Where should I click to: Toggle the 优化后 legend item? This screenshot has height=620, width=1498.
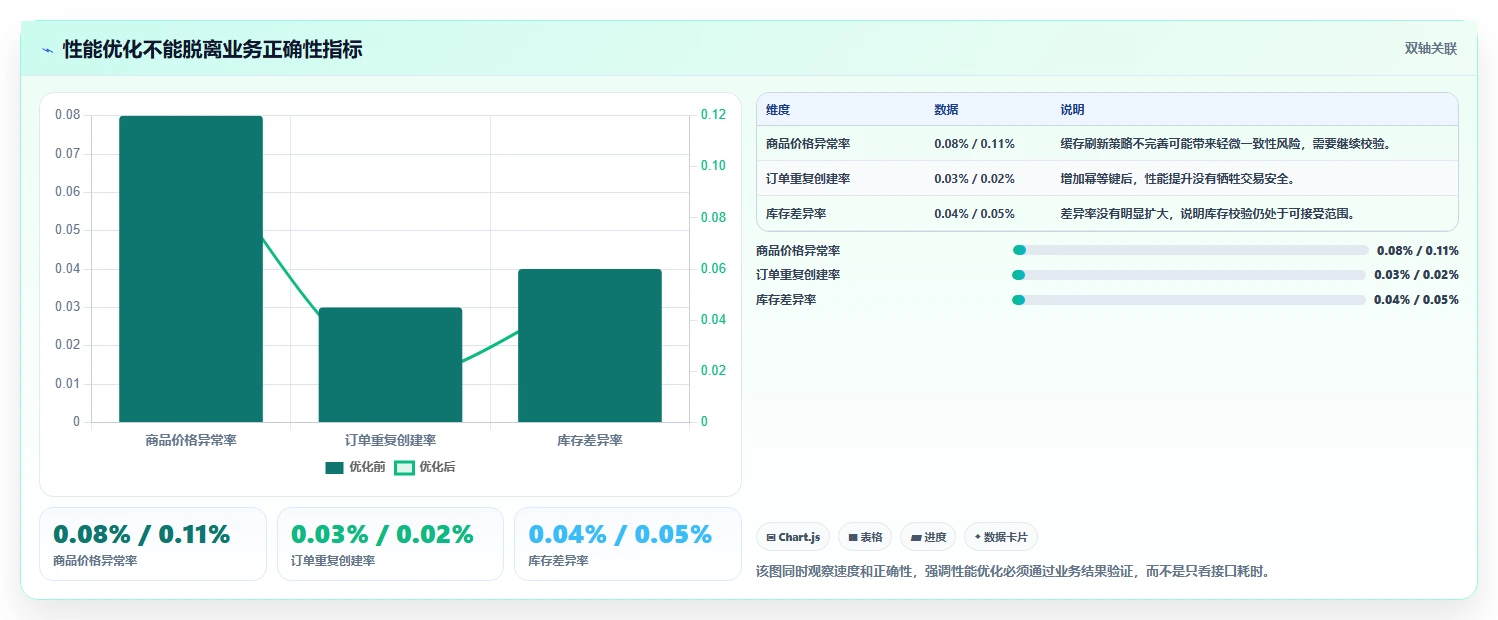pyautogui.click(x=425, y=467)
